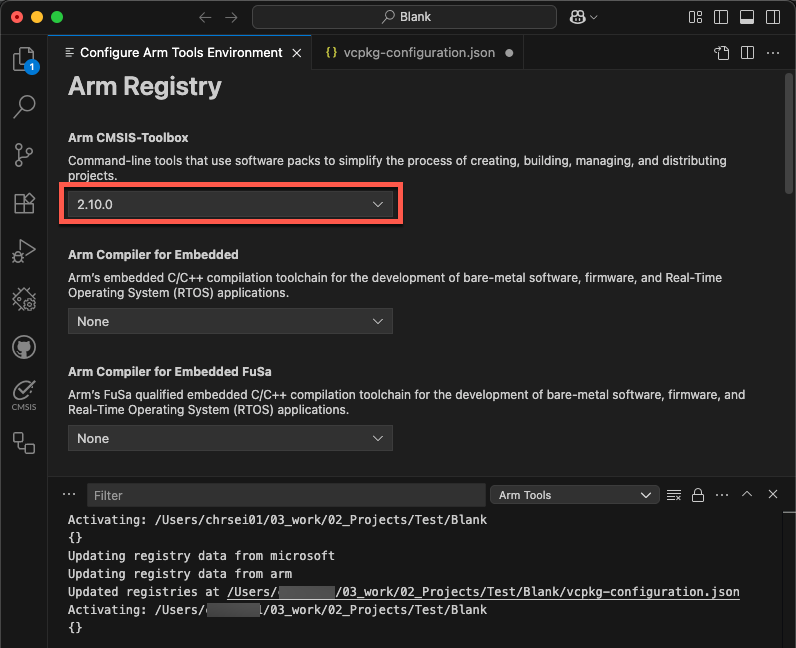Toggle the output scroll lock
This screenshot has width=796, height=648.
pyautogui.click(x=698, y=495)
